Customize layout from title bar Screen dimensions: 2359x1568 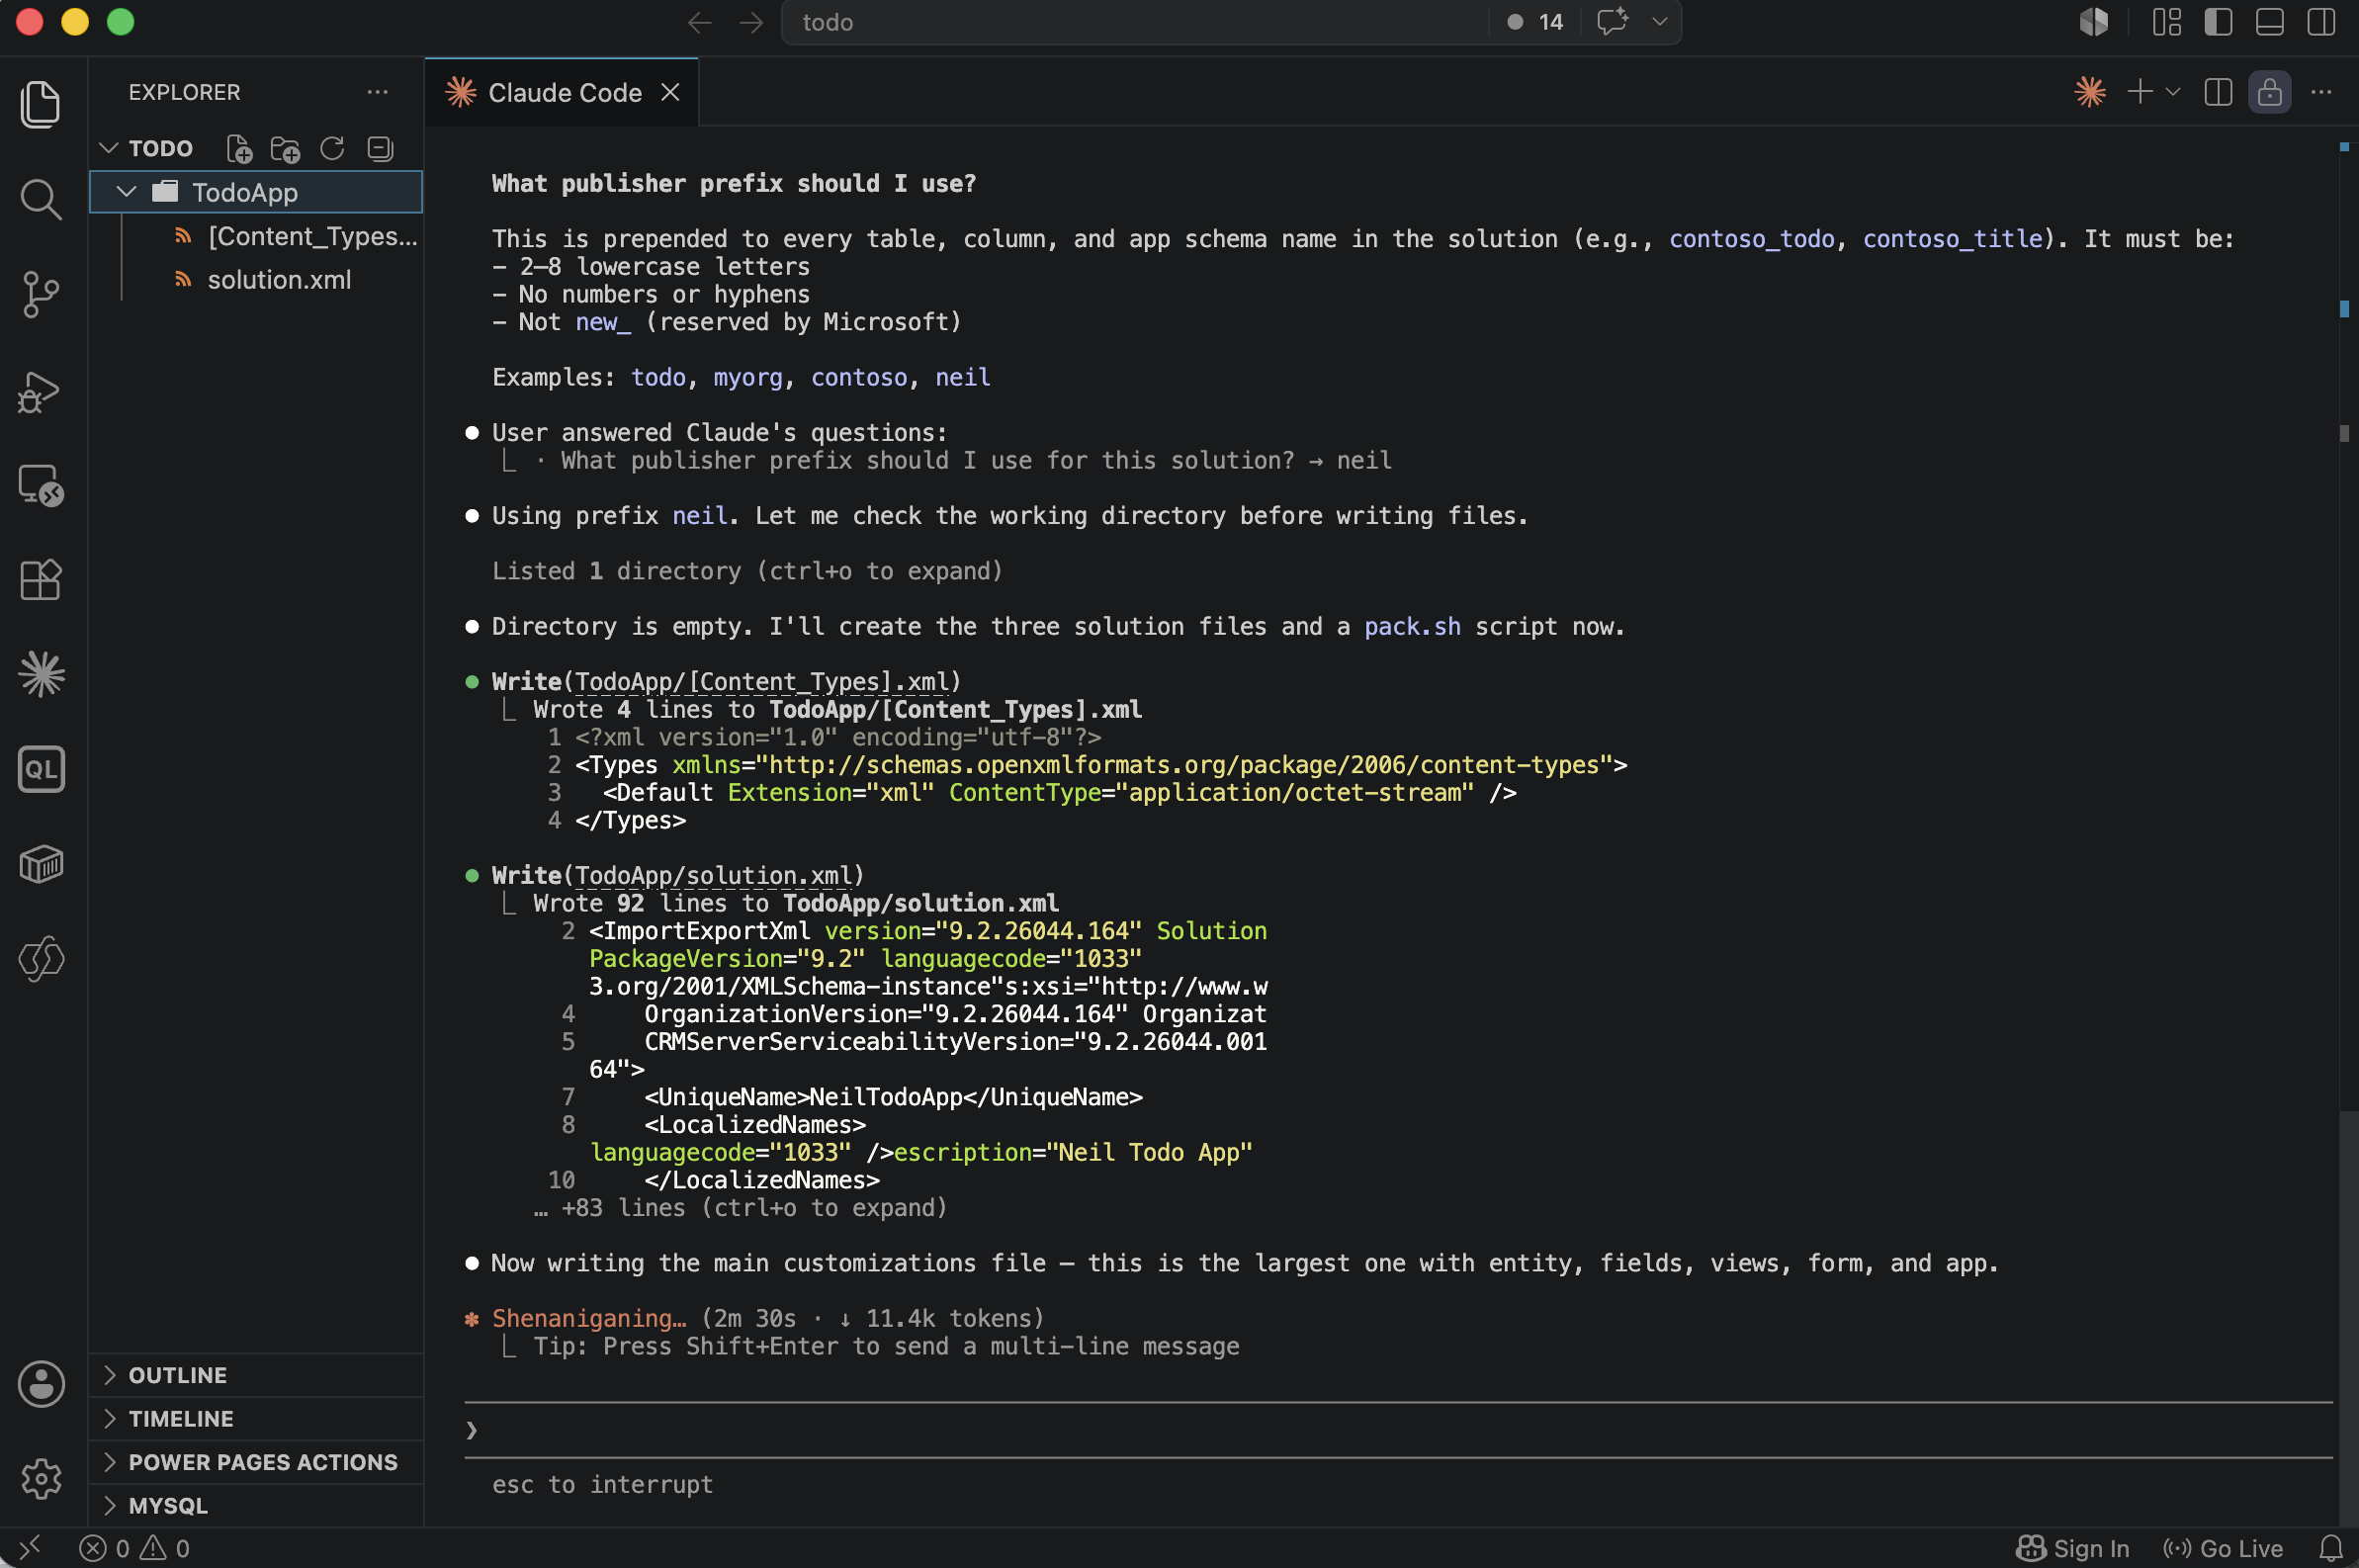tap(2167, 22)
